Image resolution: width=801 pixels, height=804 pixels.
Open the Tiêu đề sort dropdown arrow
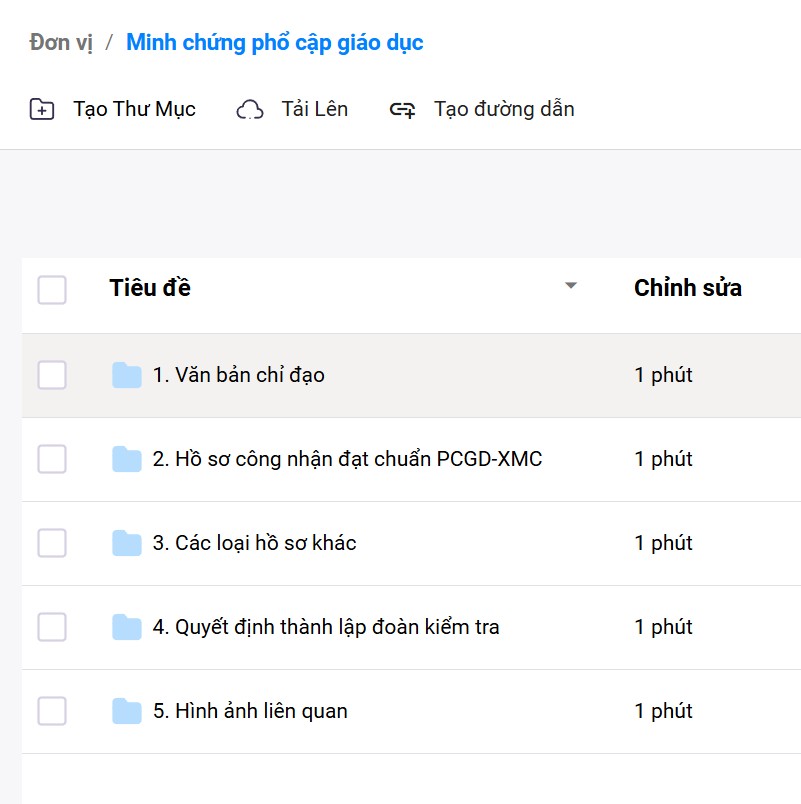(571, 286)
